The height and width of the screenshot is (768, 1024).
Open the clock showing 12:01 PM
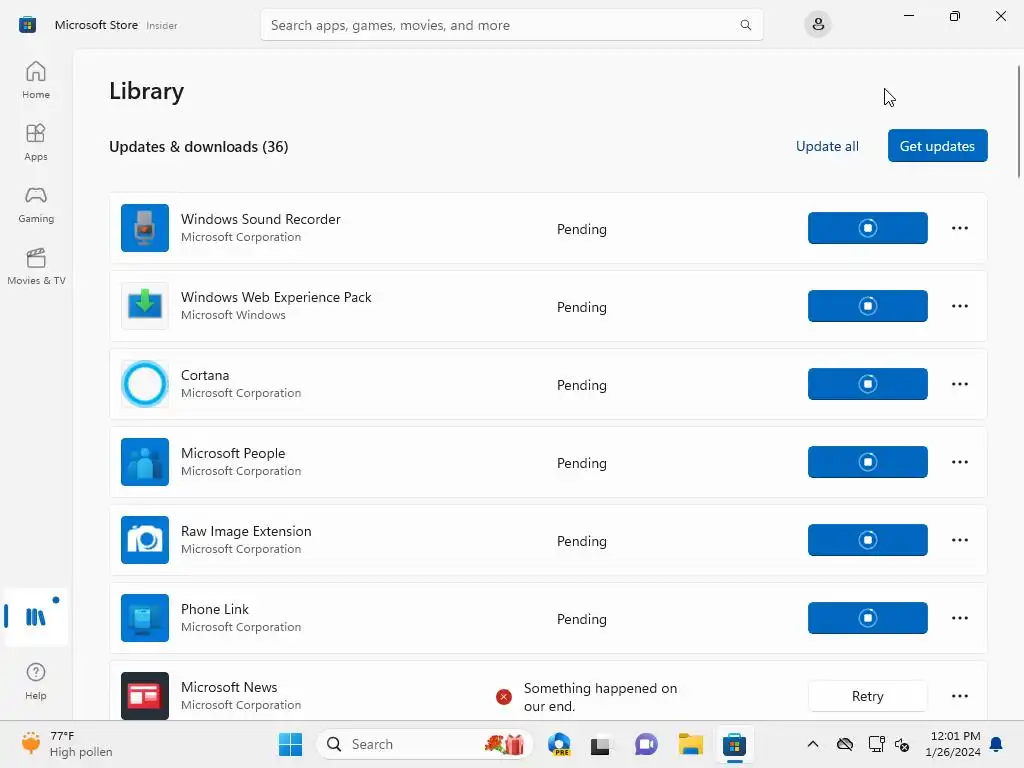click(x=953, y=744)
